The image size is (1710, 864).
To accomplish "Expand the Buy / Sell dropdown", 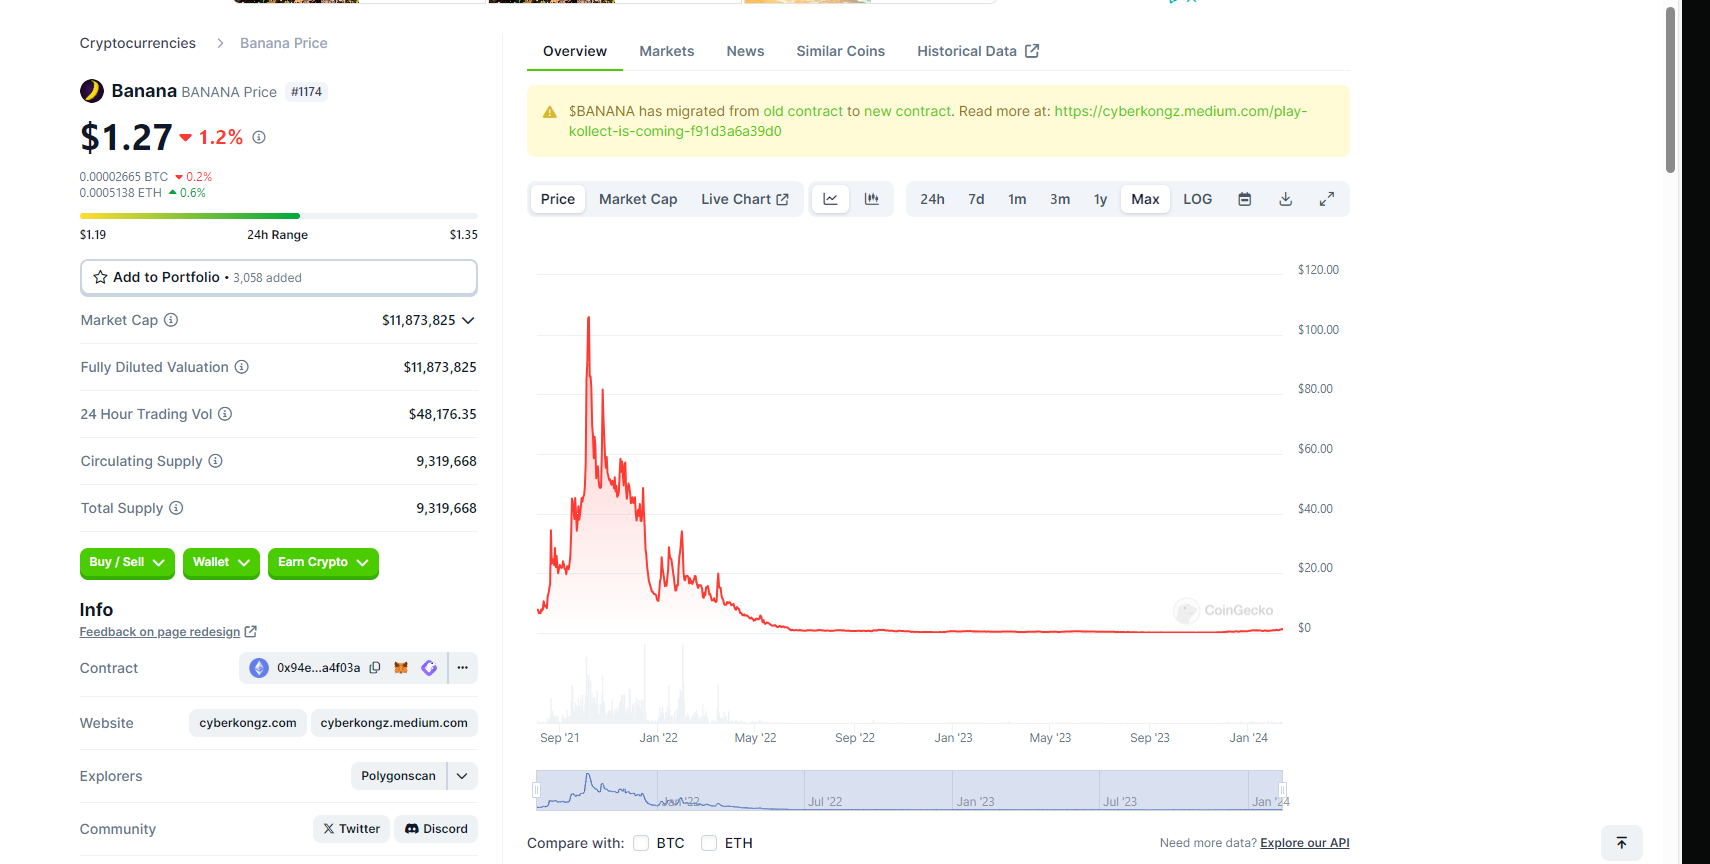I will pos(127,563).
